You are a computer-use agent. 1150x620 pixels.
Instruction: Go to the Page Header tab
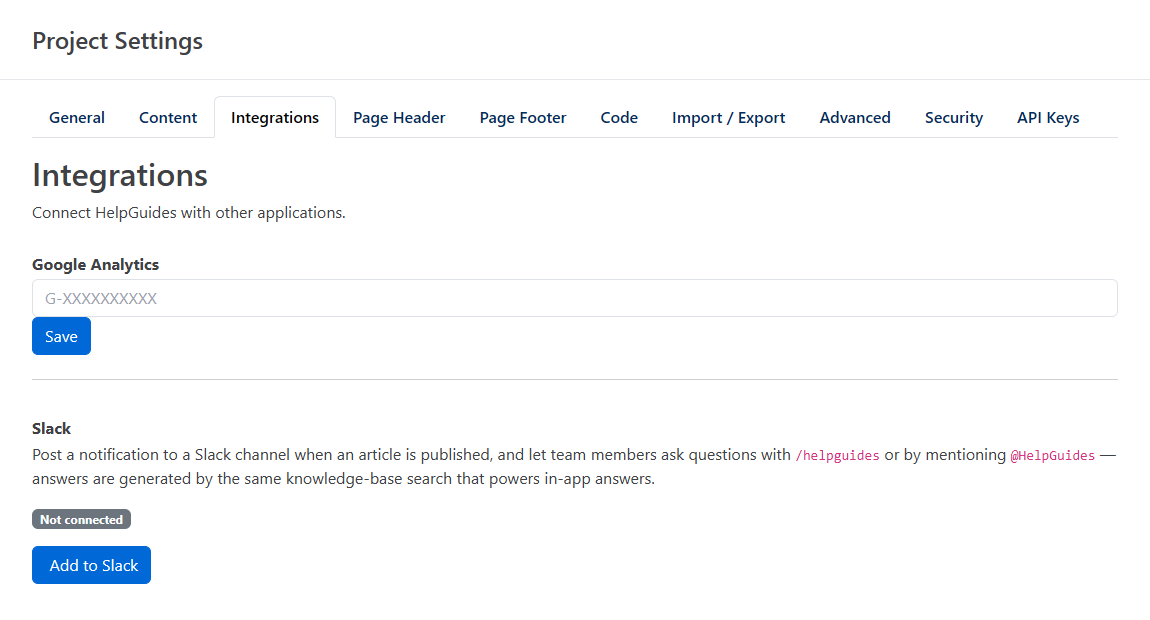coord(399,117)
